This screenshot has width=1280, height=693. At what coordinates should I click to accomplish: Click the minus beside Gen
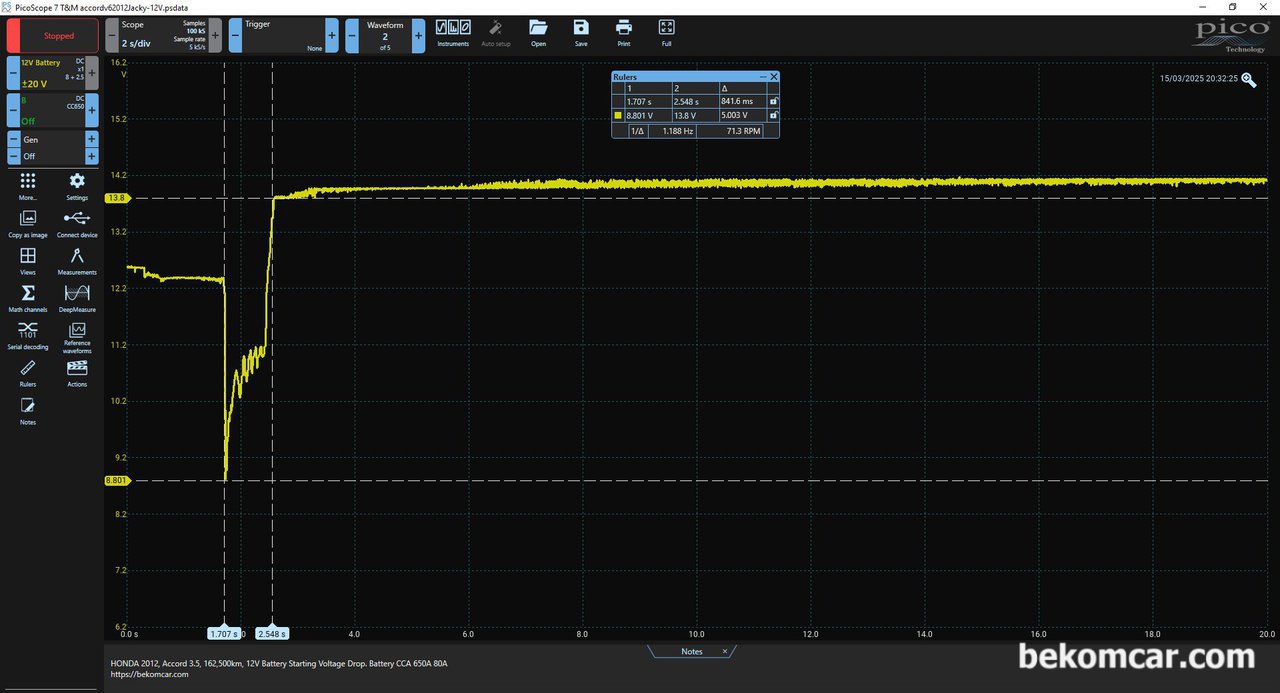[13, 140]
